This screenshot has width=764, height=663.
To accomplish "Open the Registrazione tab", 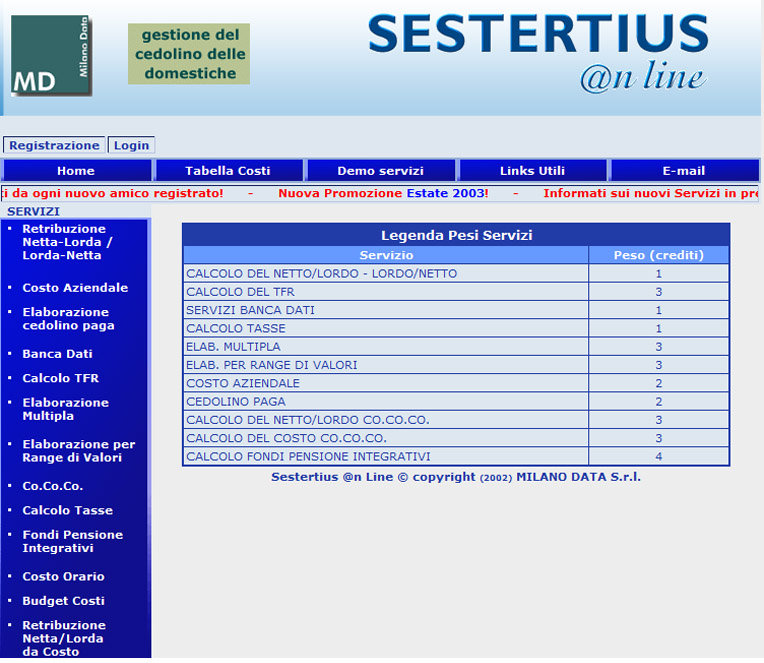I will (54, 145).
